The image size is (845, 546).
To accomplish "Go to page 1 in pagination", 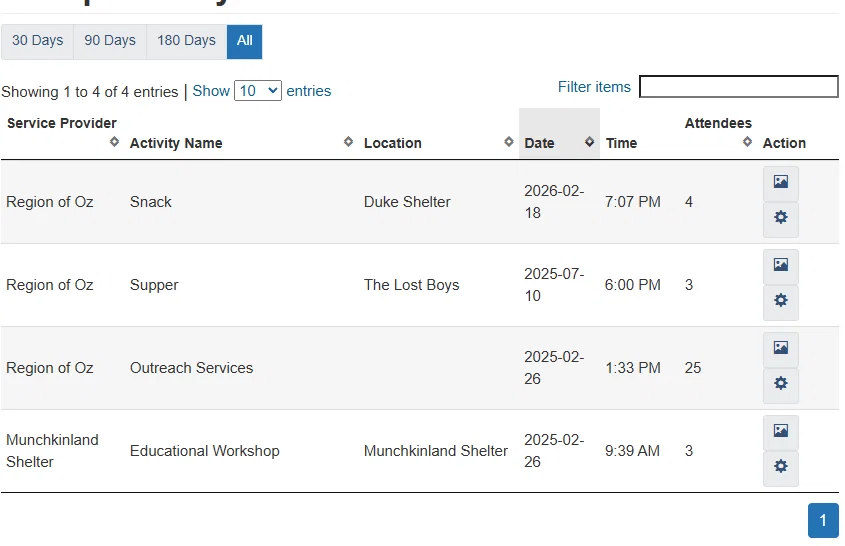I will coord(823,521).
